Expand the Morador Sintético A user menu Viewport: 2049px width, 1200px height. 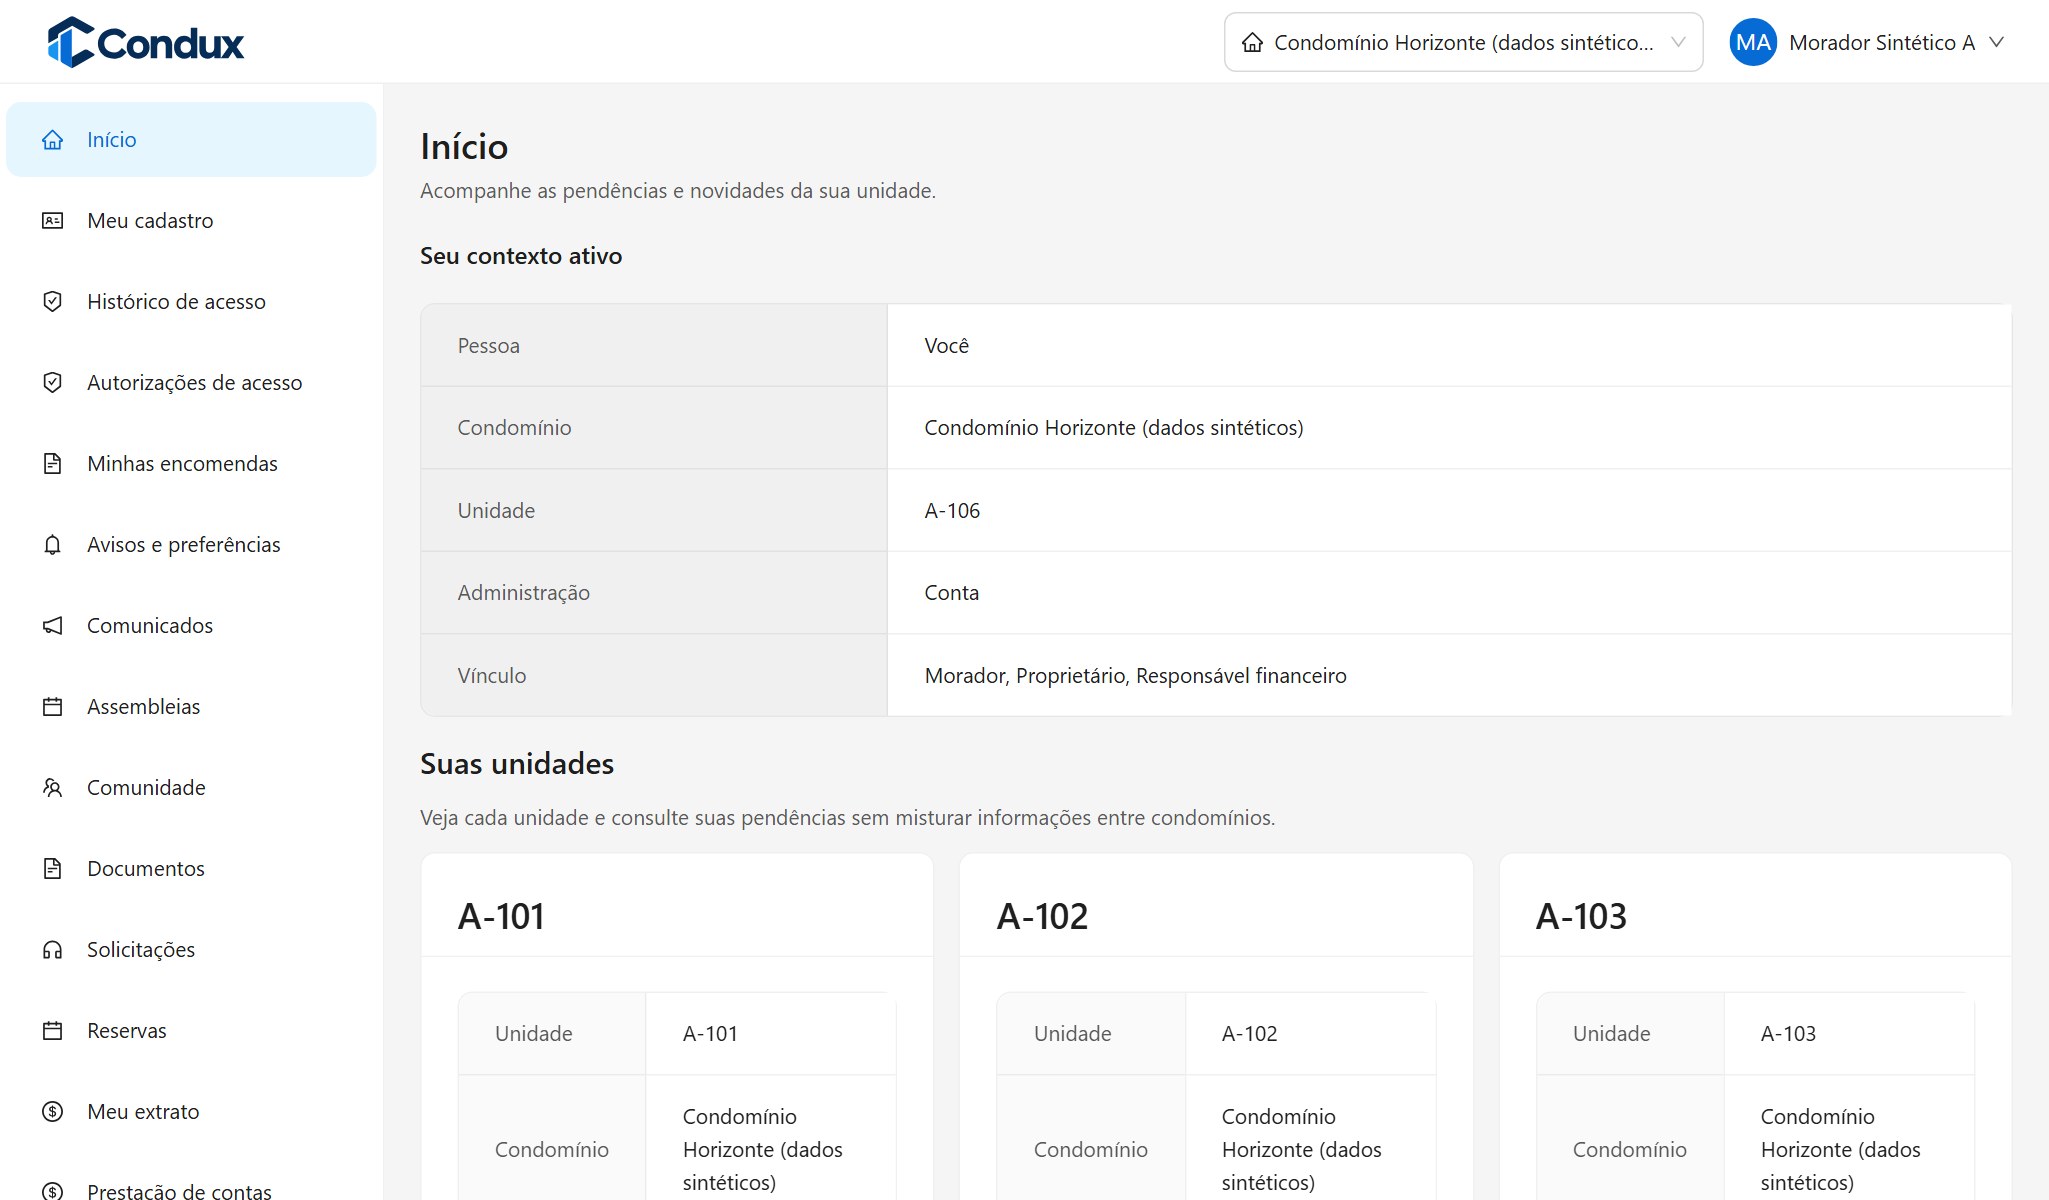pyautogui.click(x=1868, y=42)
